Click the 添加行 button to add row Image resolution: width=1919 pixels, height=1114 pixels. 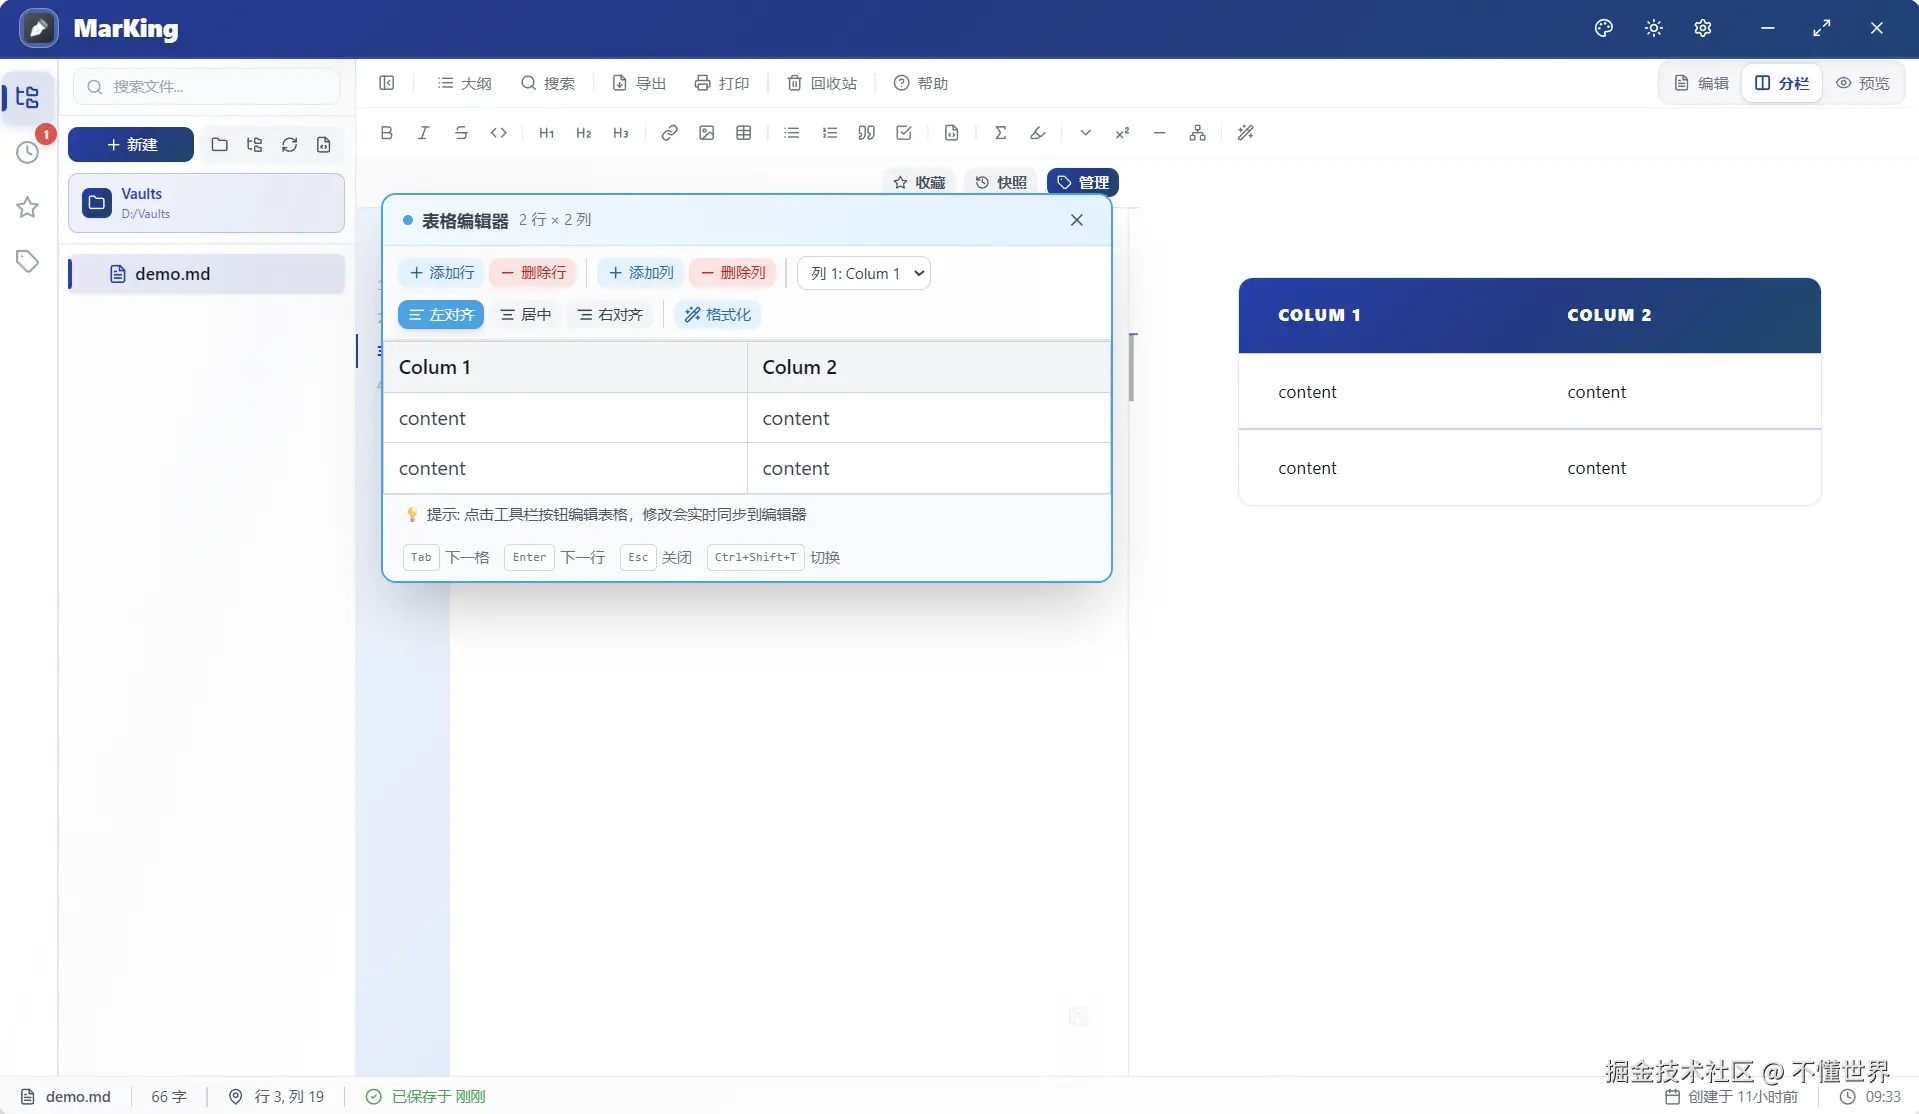pos(440,272)
